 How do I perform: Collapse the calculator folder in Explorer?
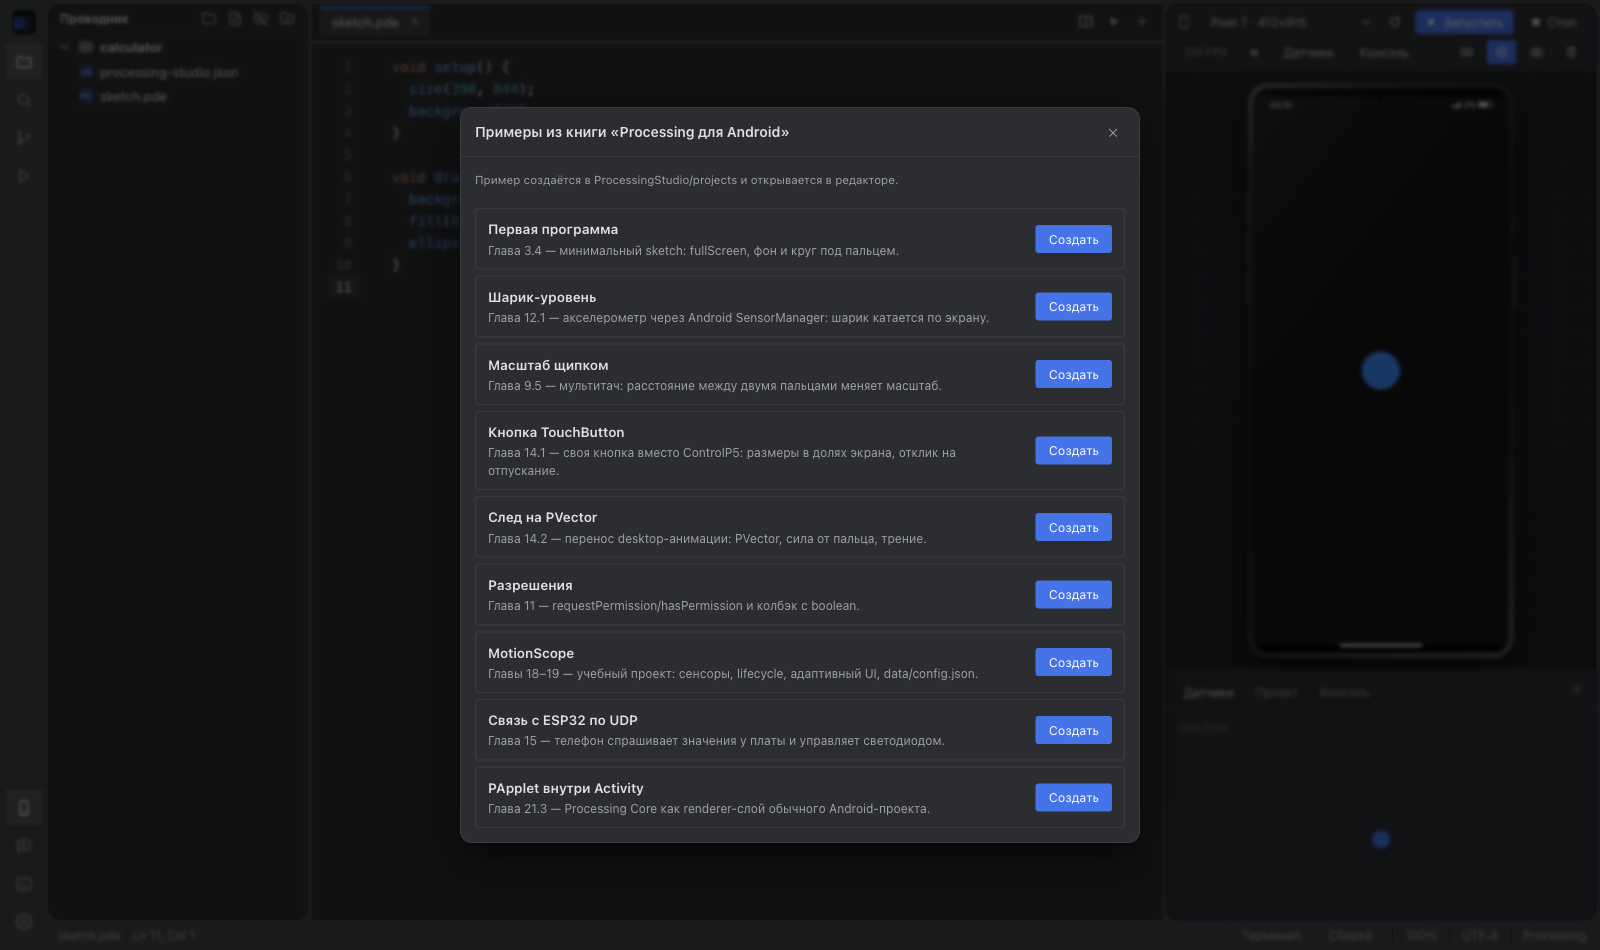(x=65, y=47)
